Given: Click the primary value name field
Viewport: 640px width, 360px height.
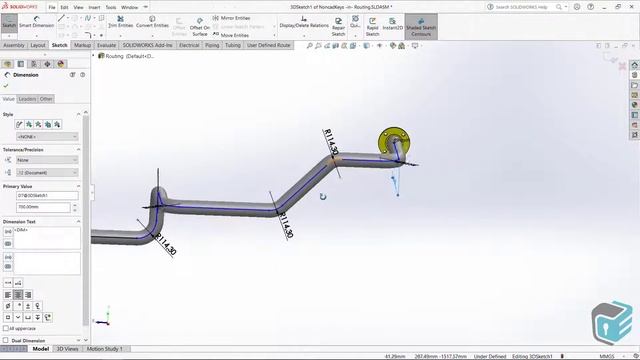Looking at the screenshot, I should 47,196.
